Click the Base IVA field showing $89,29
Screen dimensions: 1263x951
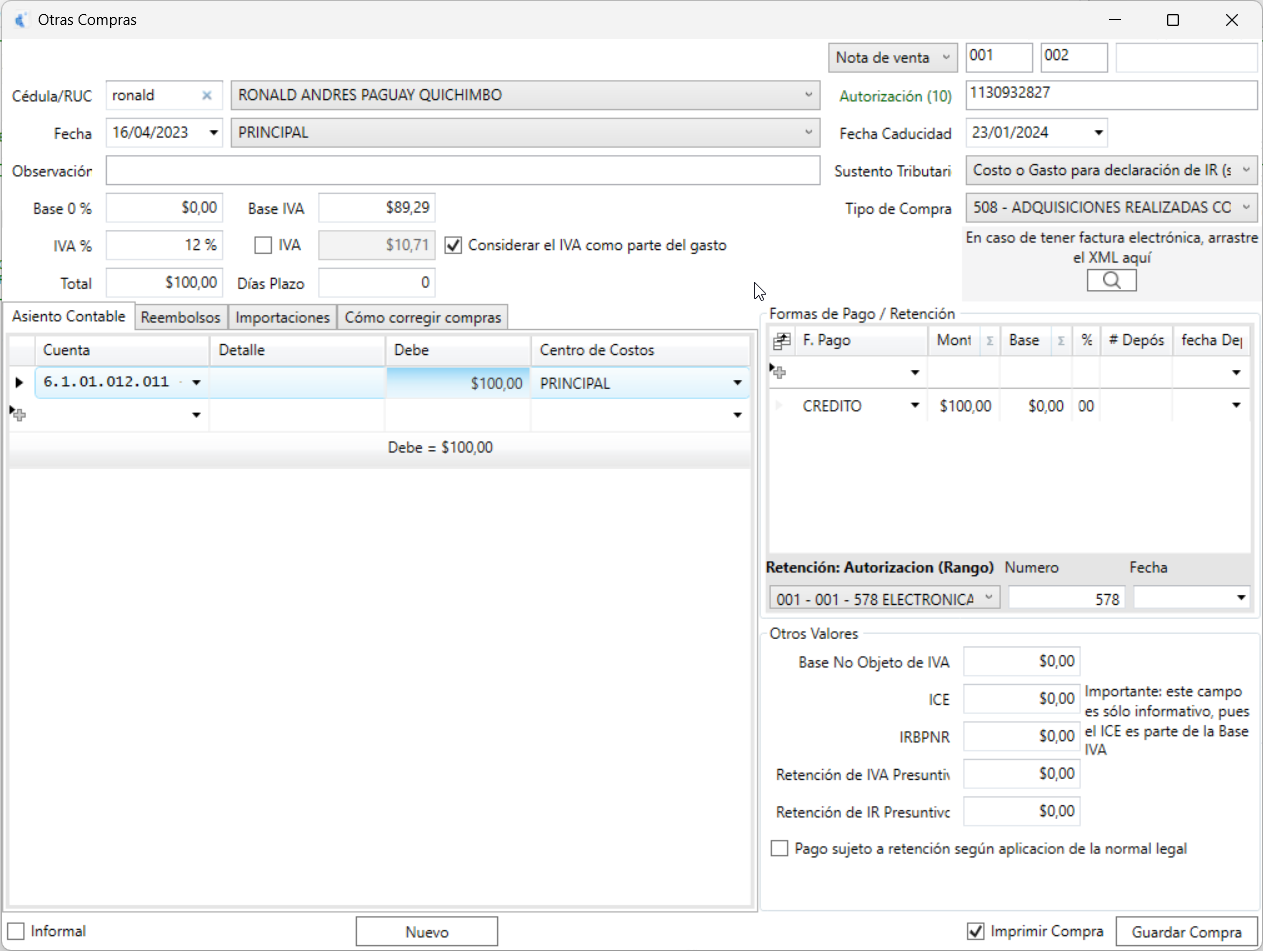click(377, 208)
